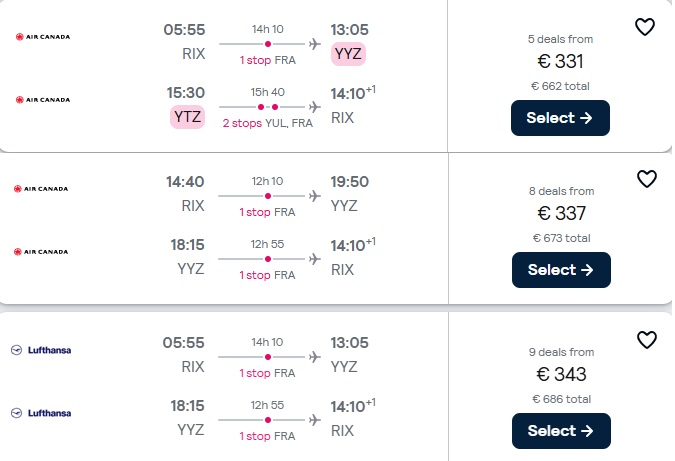Choose Select for the €337 deal
This screenshot has width=675, height=461.
[x=561, y=270]
